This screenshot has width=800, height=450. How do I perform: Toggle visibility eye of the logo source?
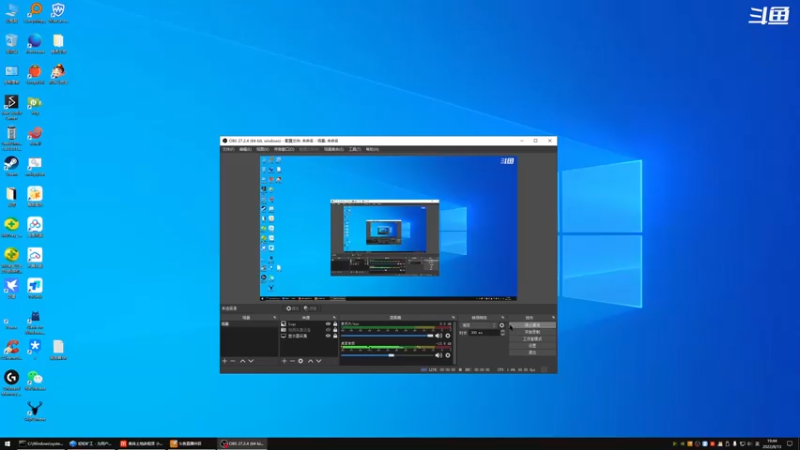[328, 324]
